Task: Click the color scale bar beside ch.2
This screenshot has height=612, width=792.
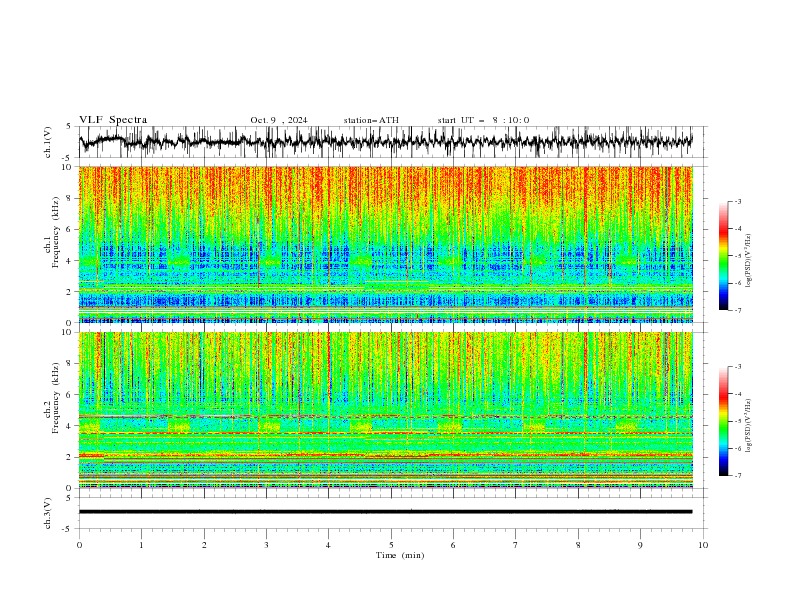Action: 723,421
